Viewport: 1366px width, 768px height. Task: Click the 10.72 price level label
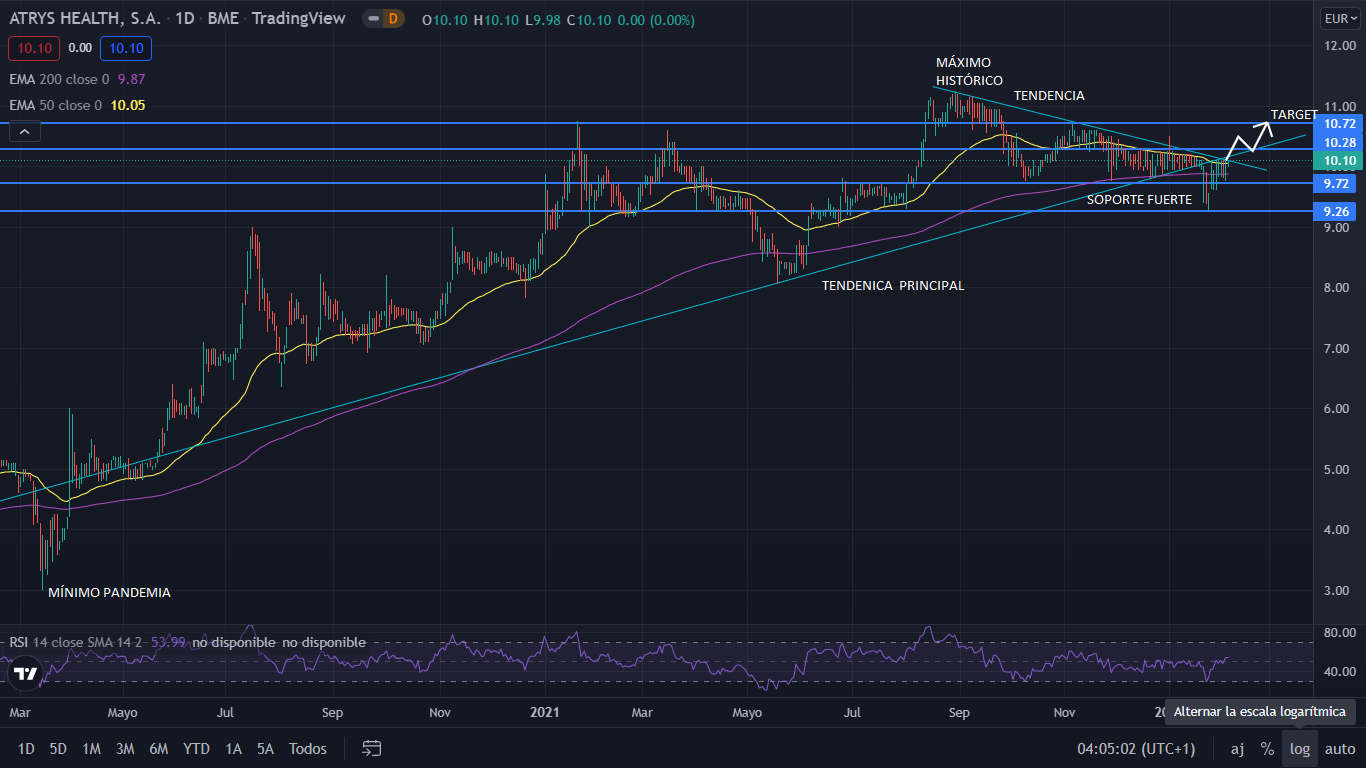[x=1339, y=123]
